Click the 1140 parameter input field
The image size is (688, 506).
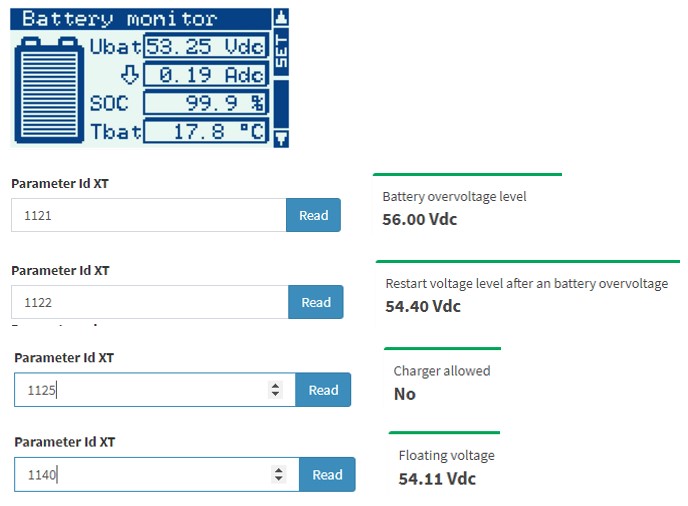pos(157,474)
